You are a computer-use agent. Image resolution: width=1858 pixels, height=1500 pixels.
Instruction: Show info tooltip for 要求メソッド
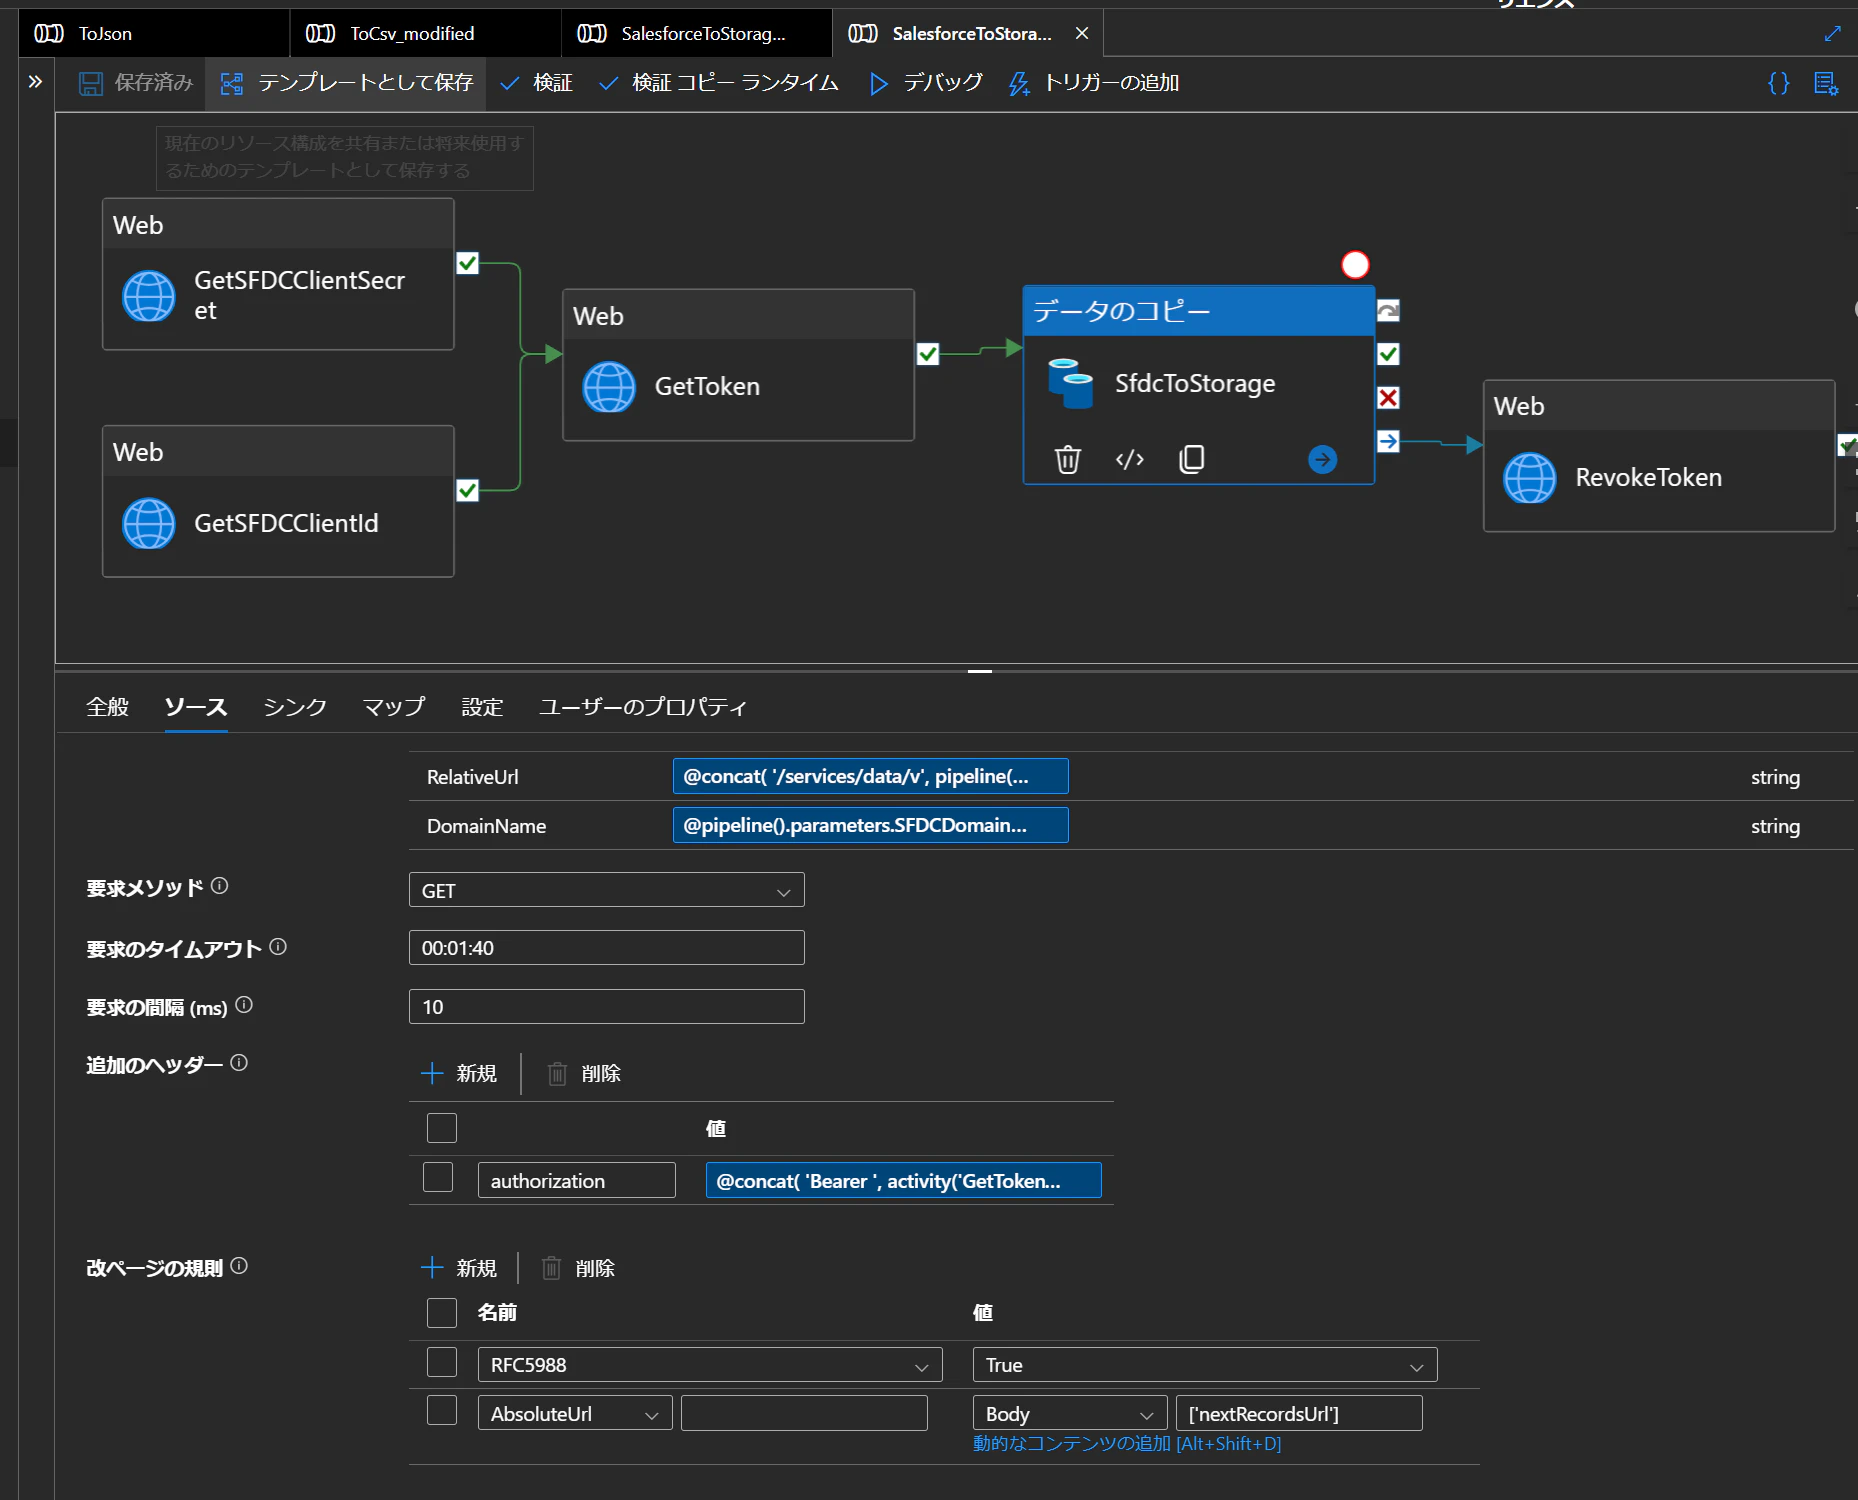[220, 886]
